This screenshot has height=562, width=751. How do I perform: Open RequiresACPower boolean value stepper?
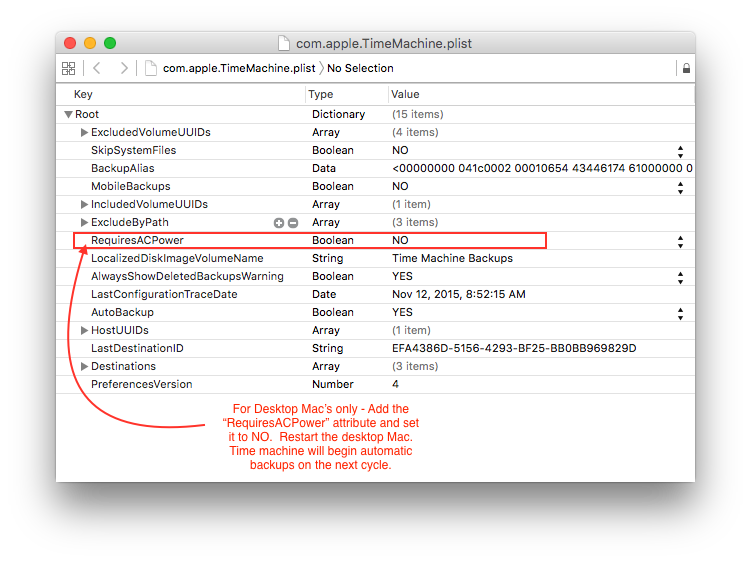pyautogui.click(x=680, y=242)
